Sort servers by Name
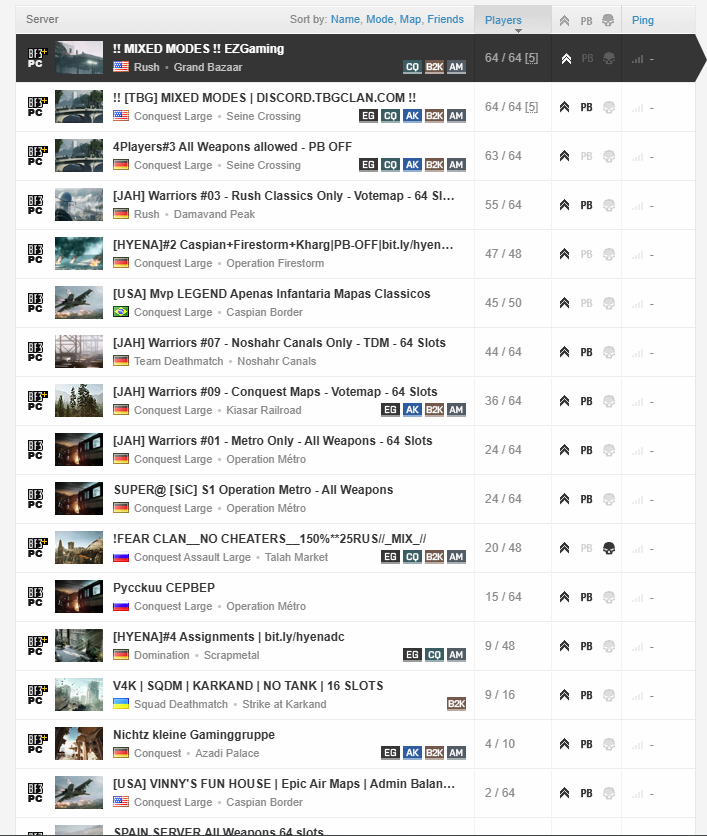The image size is (707, 836). click(x=345, y=19)
